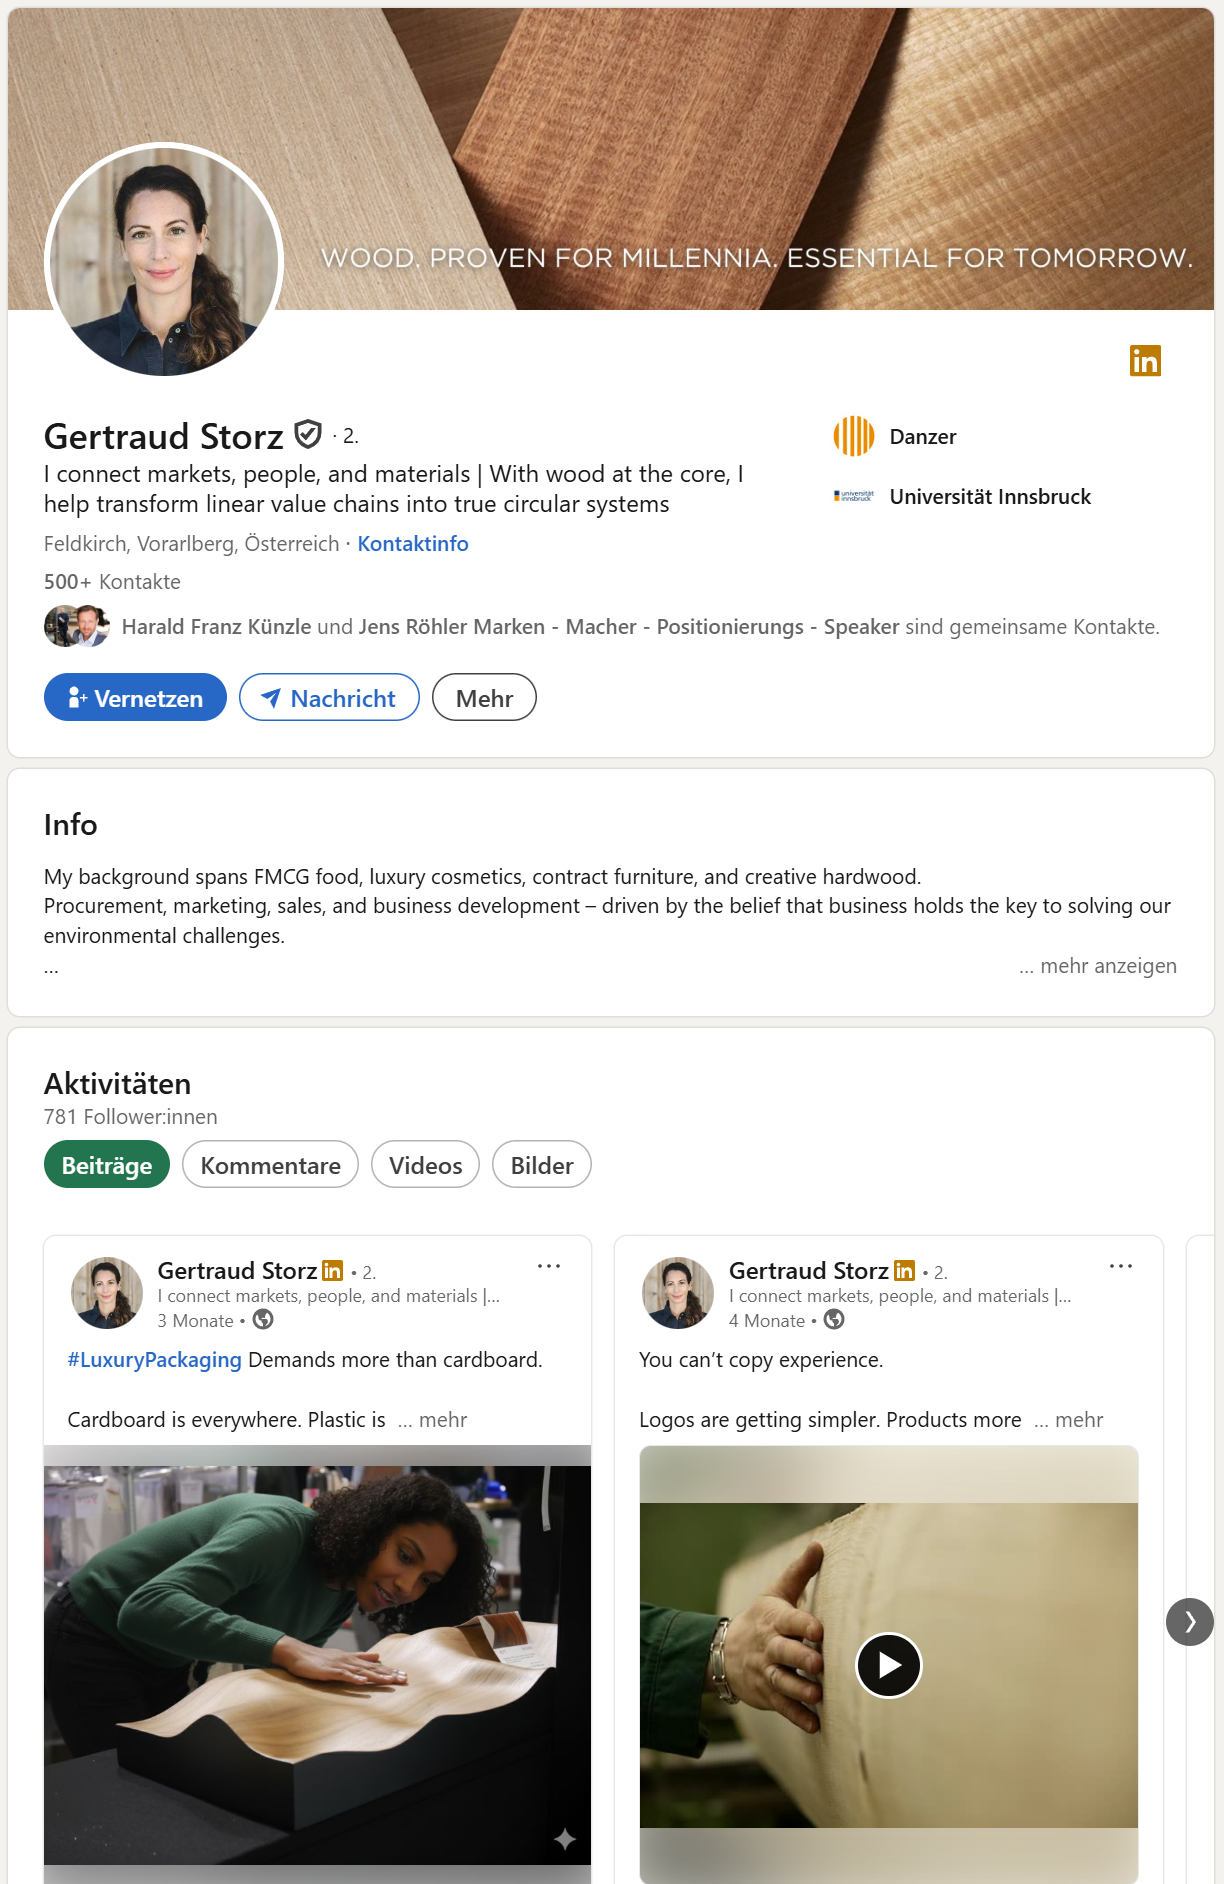Open the Danzer company logo

853,436
